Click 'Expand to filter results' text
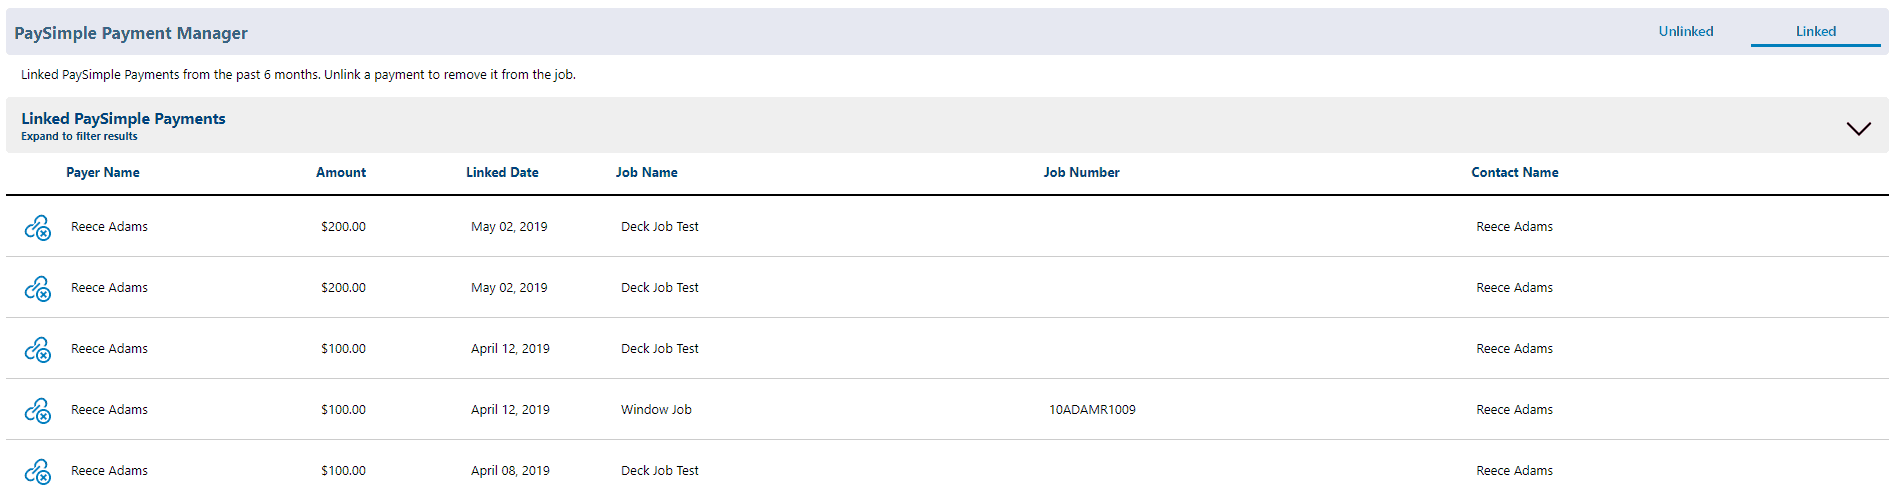1892x499 pixels. tap(79, 136)
